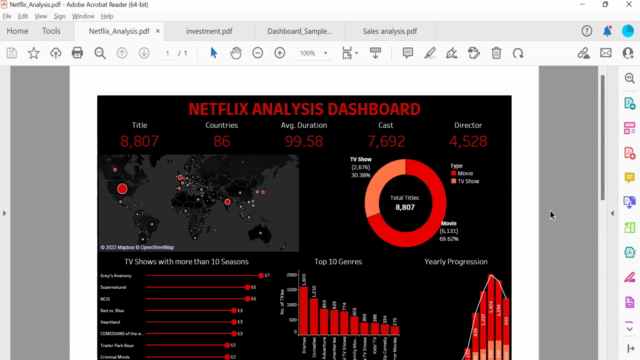Send the file by email envelope icon
640x360 pixels.
pos(606,53)
